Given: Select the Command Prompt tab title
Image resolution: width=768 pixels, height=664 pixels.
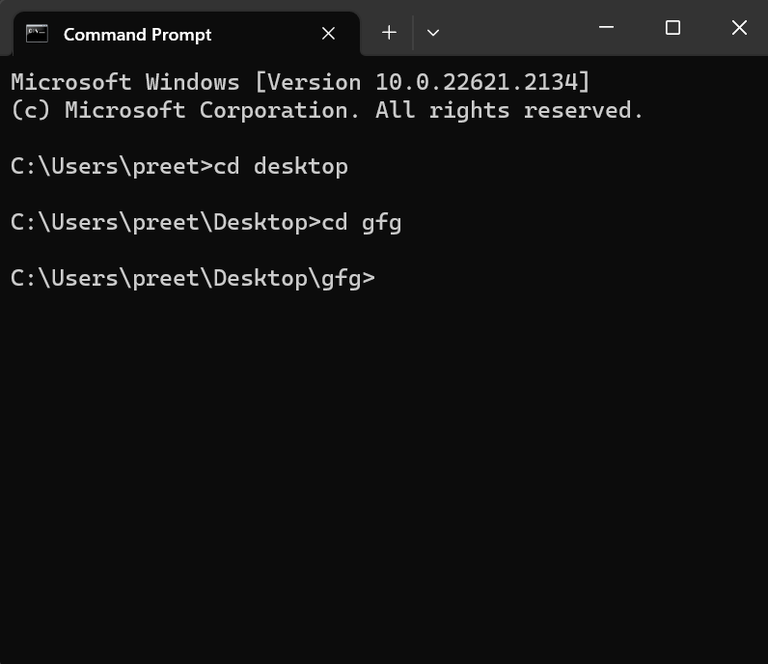Looking at the screenshot, I should (x=137, y=34).
